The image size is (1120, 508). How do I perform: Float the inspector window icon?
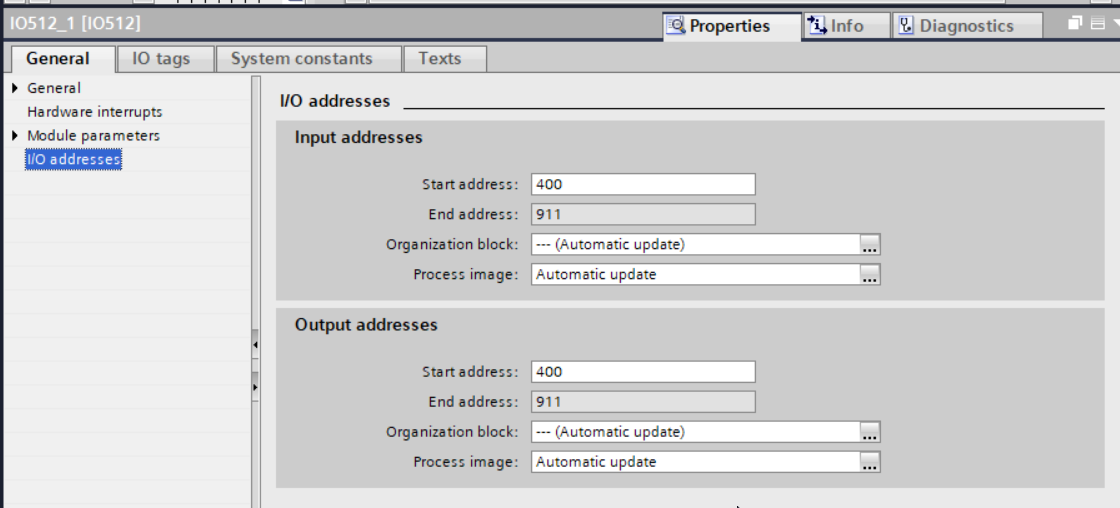pos(1076,24)
